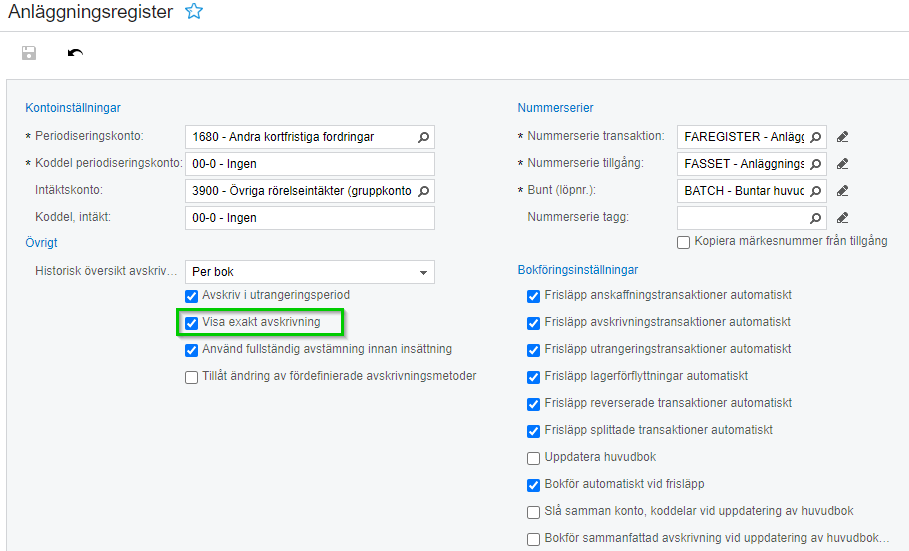Image resolution: width=909 pixels, height=551 pixels.
Task: Open Historisk översikt avskrivning dropdown
Action: [x=310, y=272]
